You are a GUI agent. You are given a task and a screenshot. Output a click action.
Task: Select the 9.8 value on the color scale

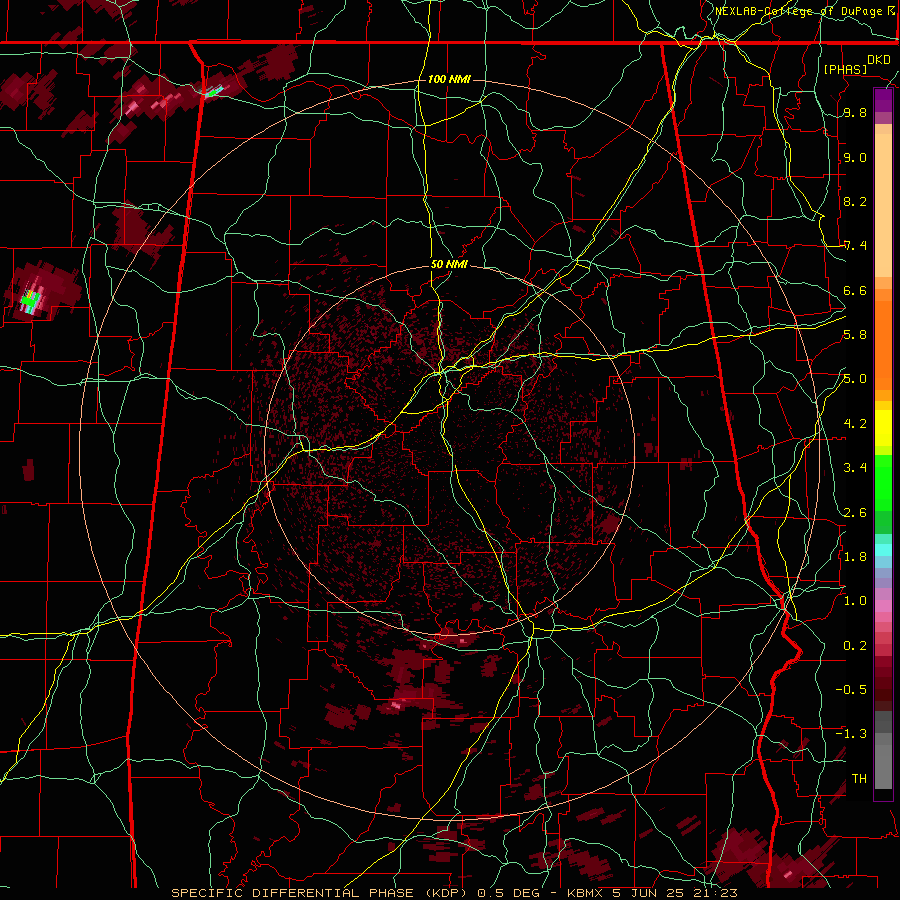click(855, 113)
